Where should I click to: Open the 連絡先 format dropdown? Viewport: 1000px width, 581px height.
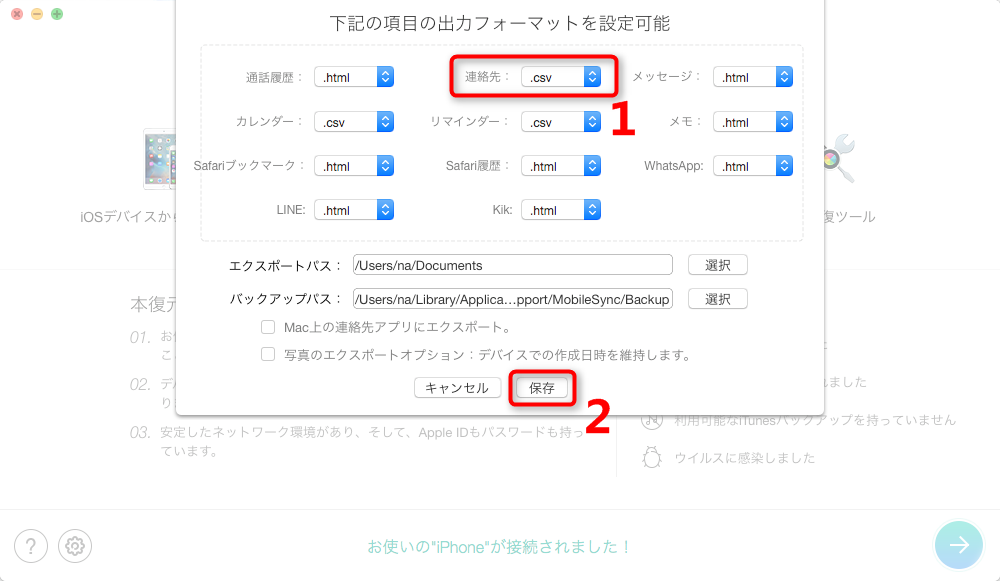point(561,77)
